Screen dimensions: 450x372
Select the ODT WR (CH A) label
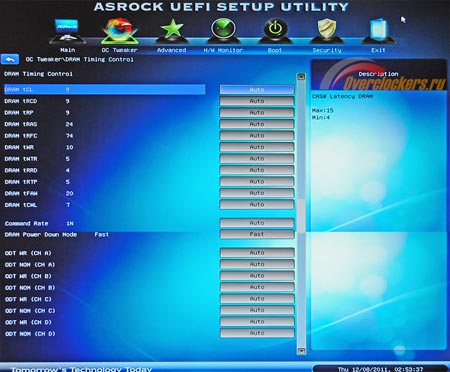click(x=28, y=253)
